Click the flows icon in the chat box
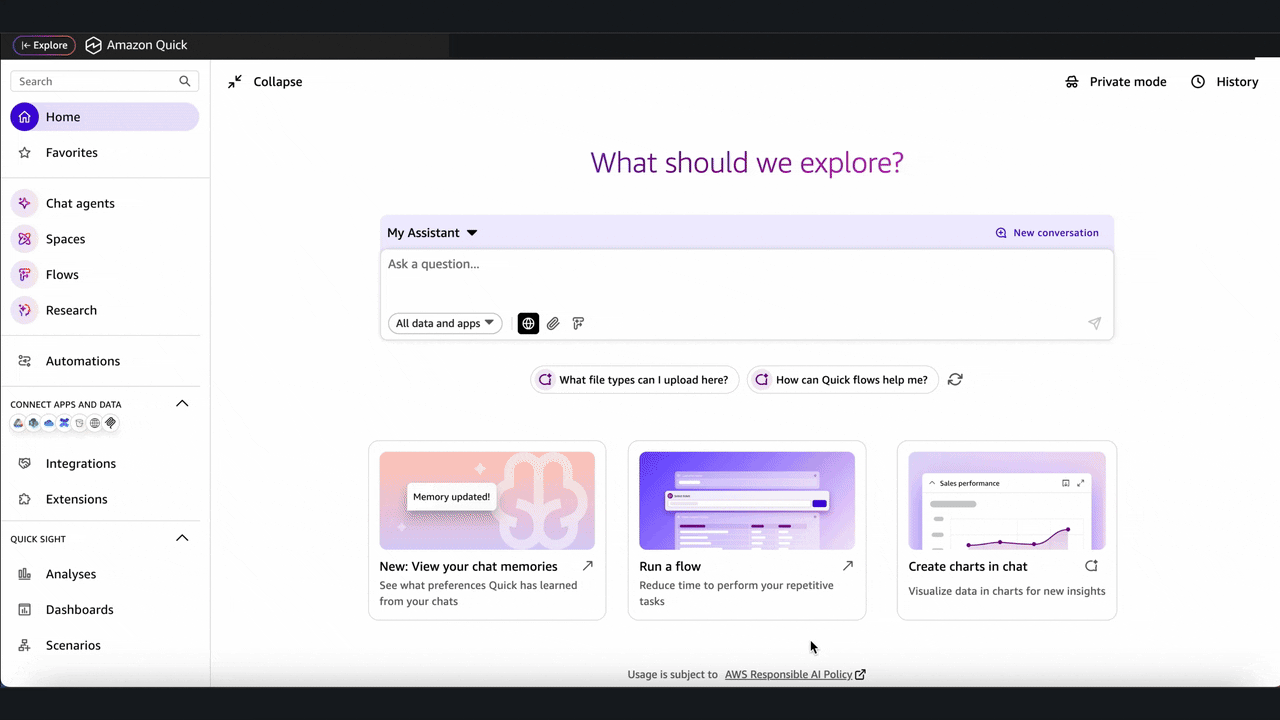Screen dimensions: 1280x720 point(578,323)
